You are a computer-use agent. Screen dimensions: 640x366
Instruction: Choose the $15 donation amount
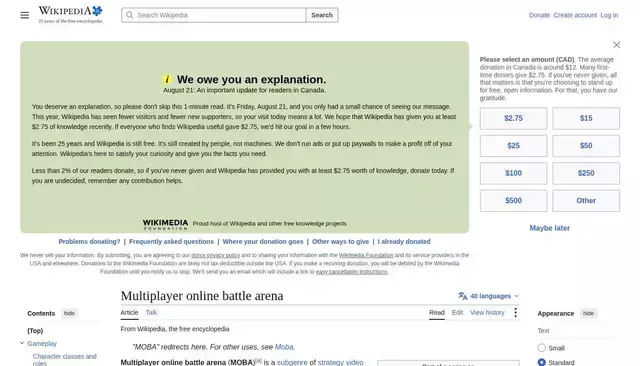586,118
